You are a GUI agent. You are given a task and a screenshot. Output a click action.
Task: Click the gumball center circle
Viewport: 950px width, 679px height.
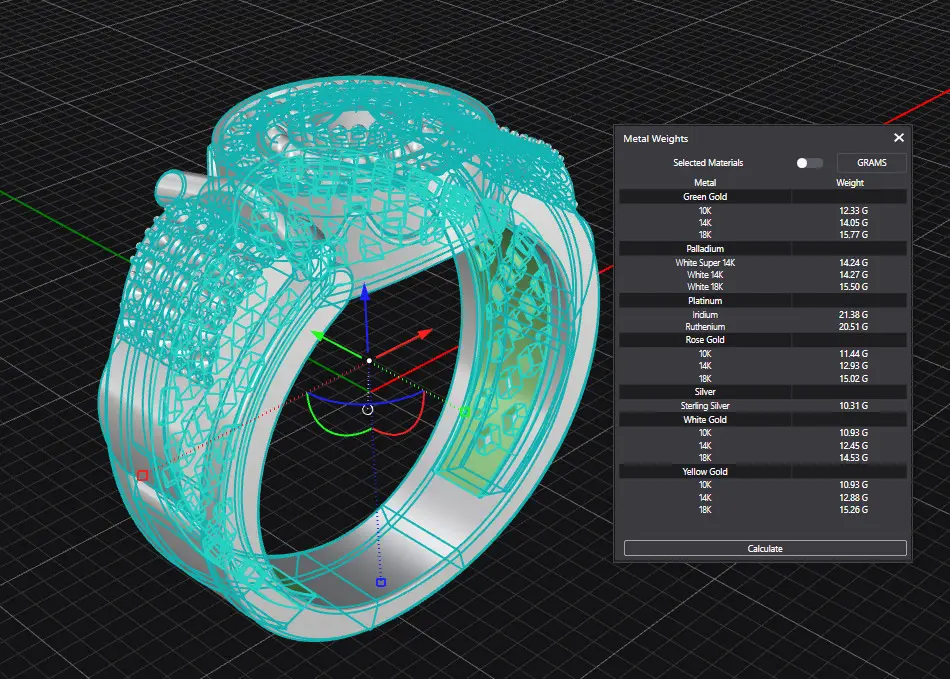[x=367, y=409]
